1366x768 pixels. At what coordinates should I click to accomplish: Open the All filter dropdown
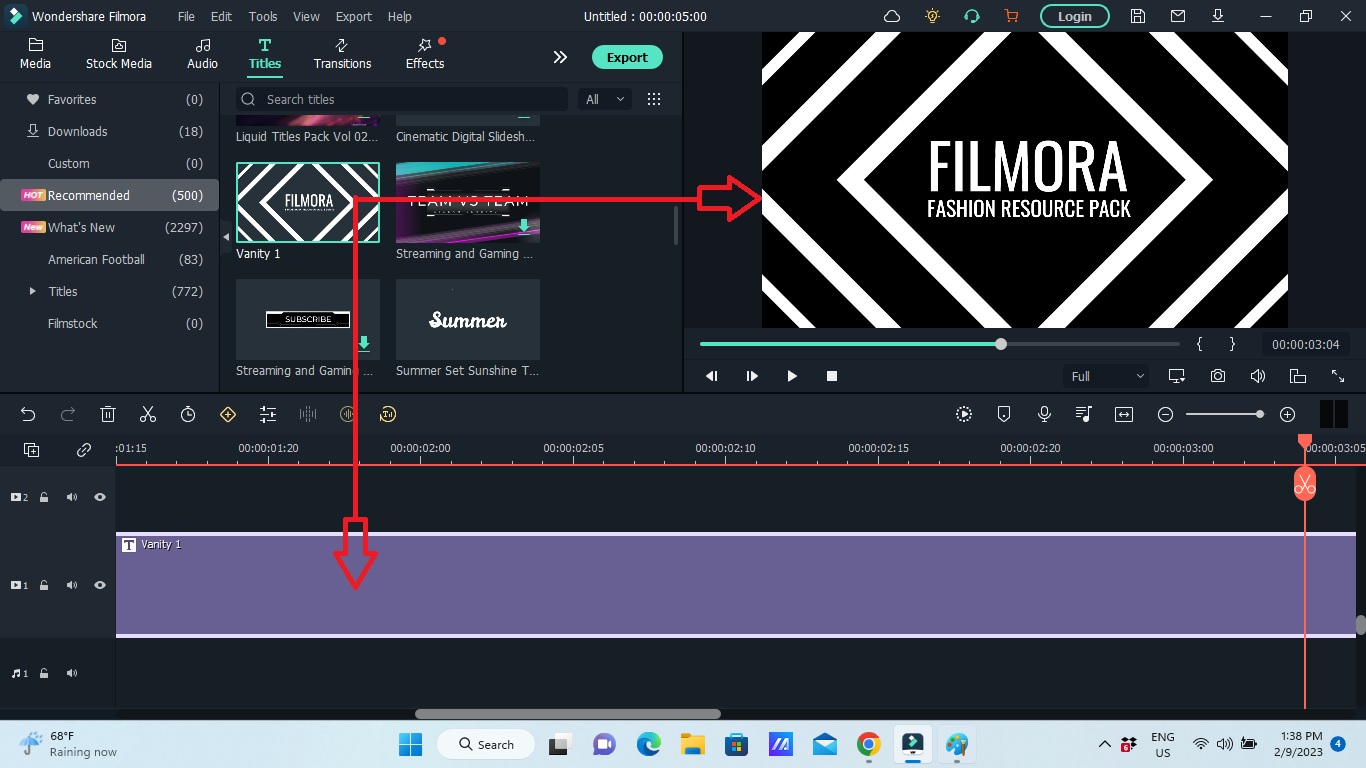click(605, 99)
